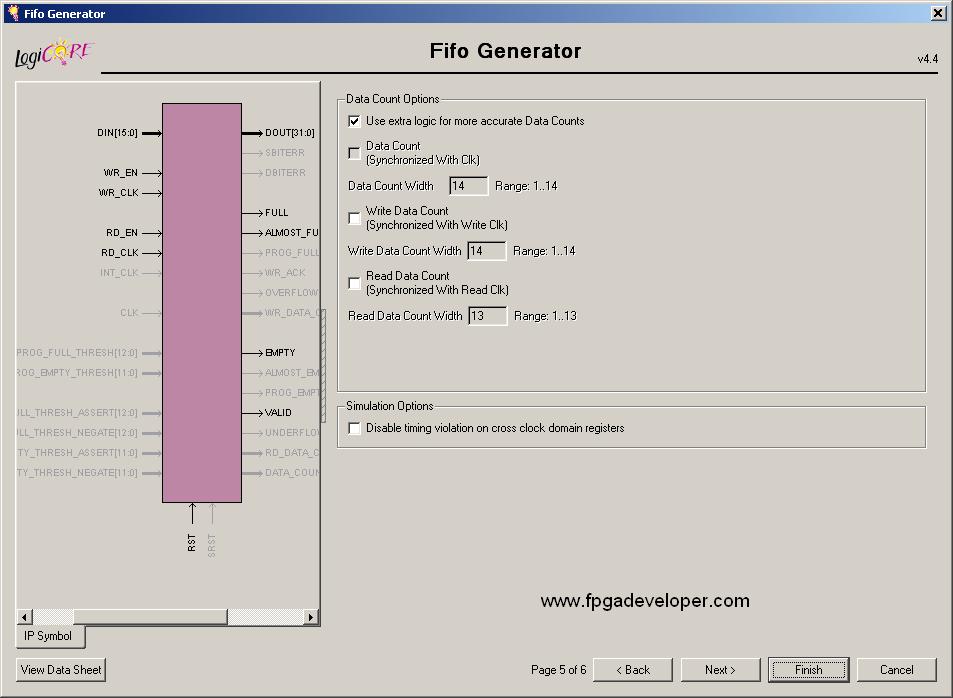Cancel the Fifo Generator wizard
The height and width of the screenshot is (698, 953).
[896, 669]
